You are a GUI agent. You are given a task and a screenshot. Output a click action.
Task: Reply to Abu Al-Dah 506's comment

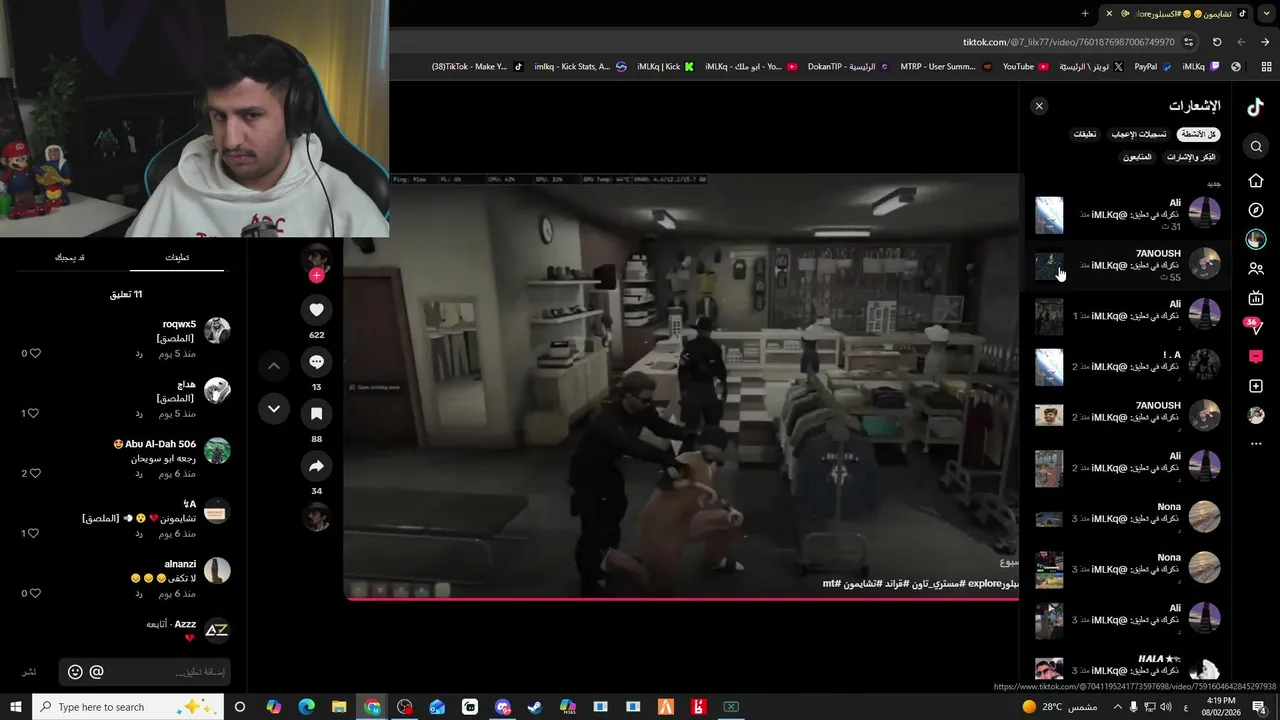[x=139, y=474]
